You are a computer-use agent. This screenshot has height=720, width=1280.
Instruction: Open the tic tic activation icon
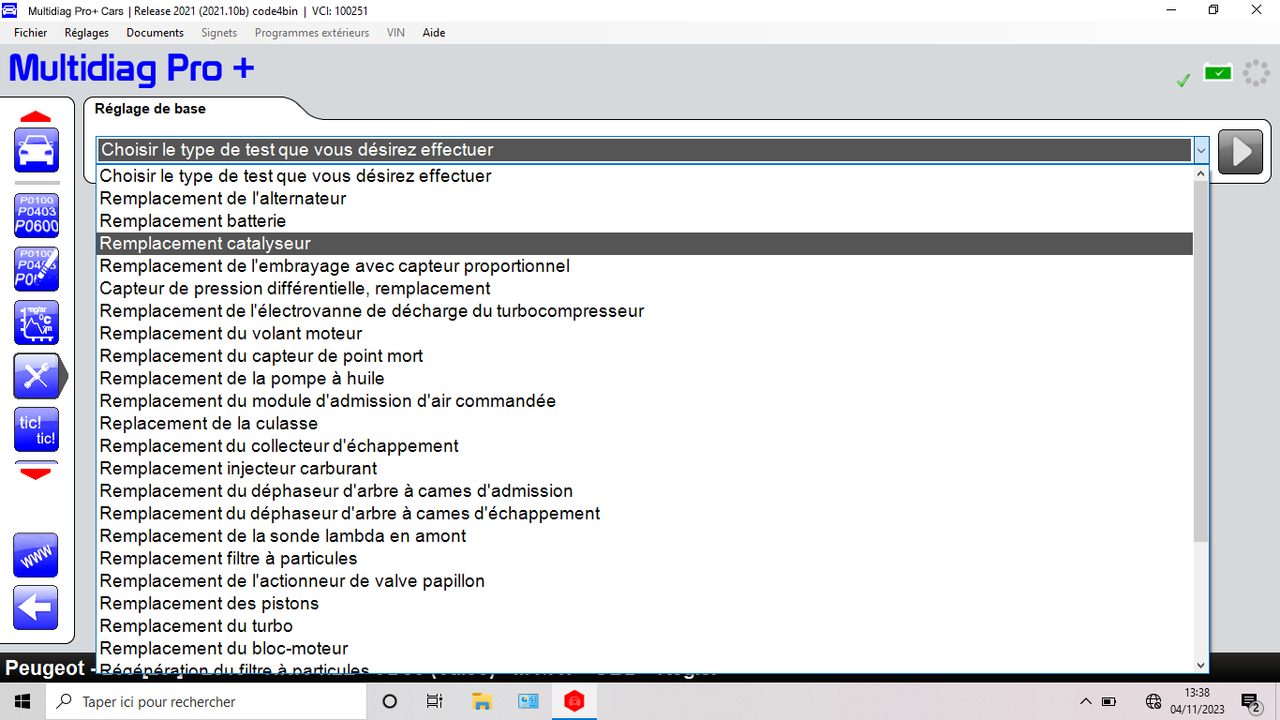pos(36,430)
